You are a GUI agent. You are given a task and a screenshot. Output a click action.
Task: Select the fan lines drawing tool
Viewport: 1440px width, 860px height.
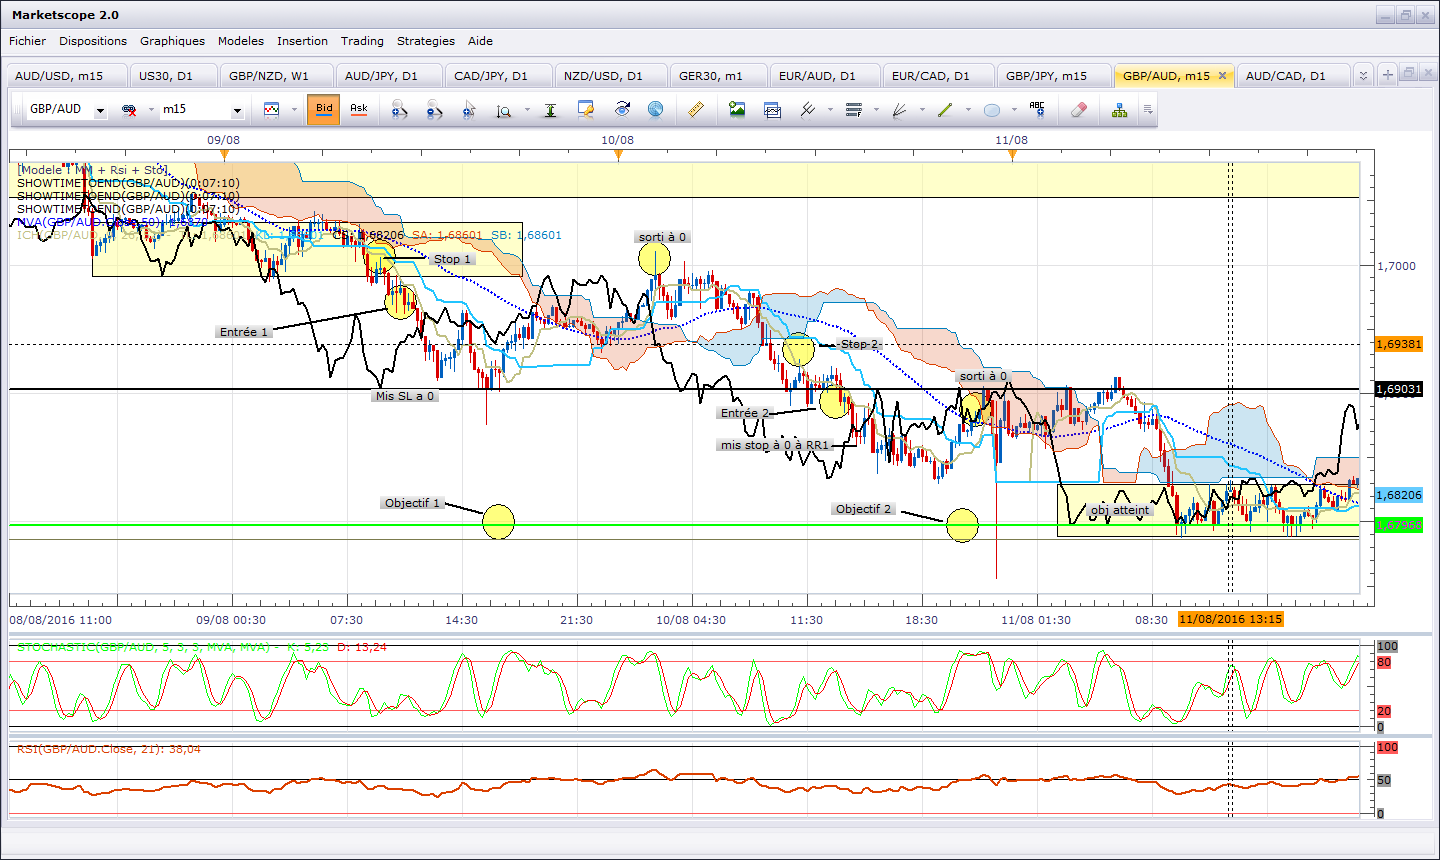coord(899,109)
